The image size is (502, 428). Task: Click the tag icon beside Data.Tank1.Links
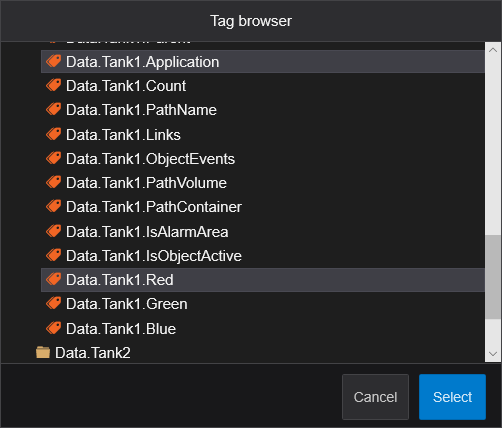point(54,134)
